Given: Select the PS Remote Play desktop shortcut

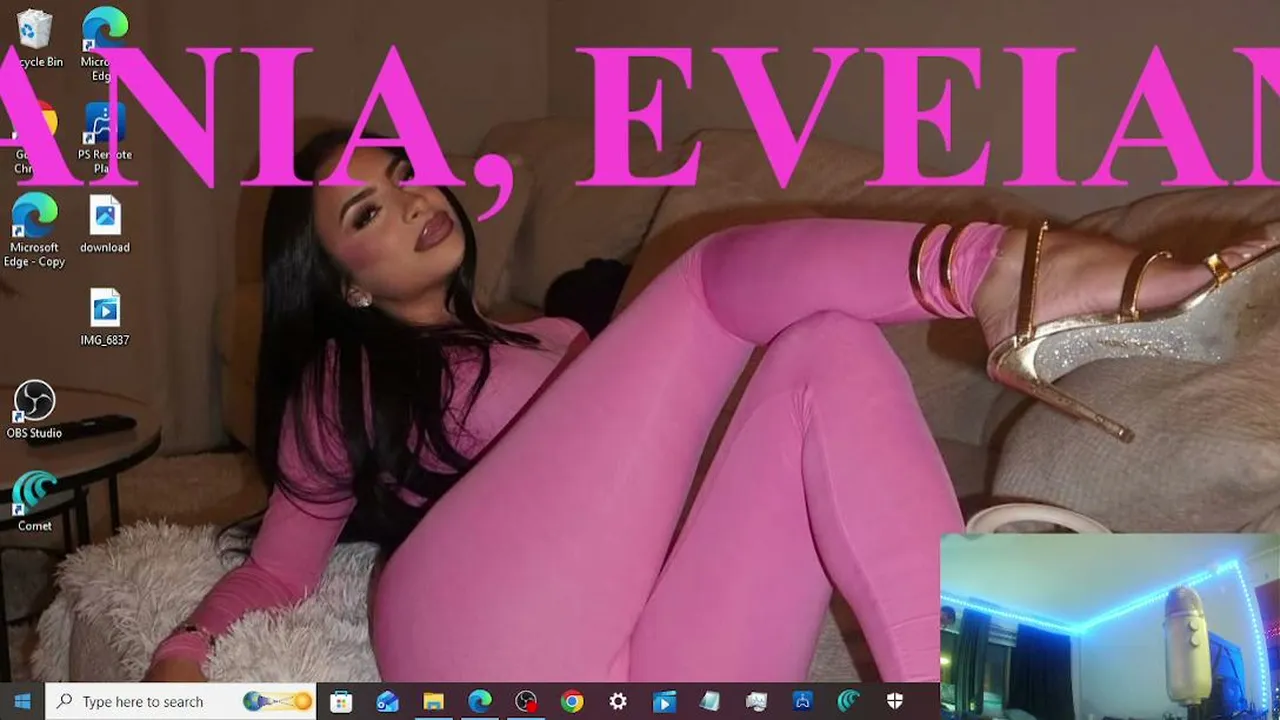Looking at the screenshot, I should [x=104, y=138].
